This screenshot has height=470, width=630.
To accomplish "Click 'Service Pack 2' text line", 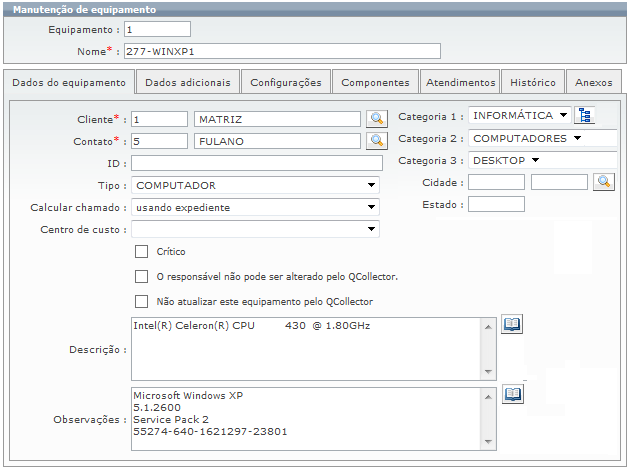I will click(x=171, y=419).
